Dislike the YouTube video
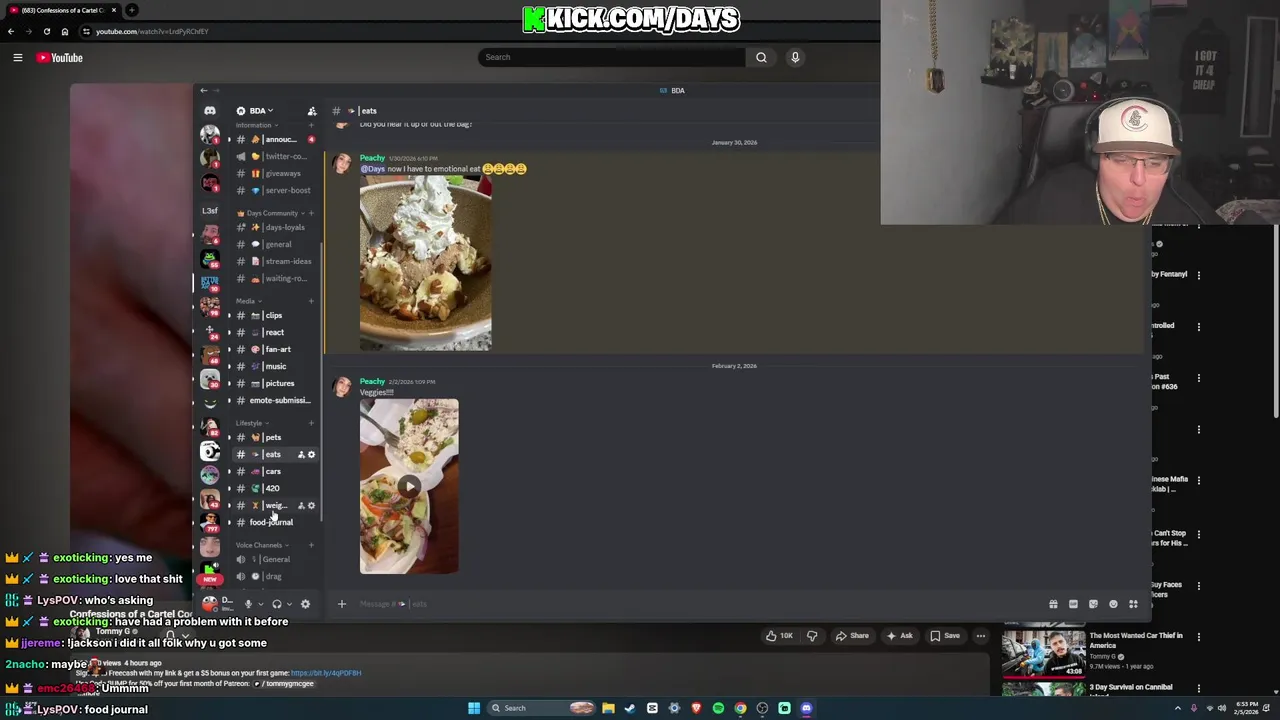1280x720 pixels. pyautogui.click(x=812, y=636)
